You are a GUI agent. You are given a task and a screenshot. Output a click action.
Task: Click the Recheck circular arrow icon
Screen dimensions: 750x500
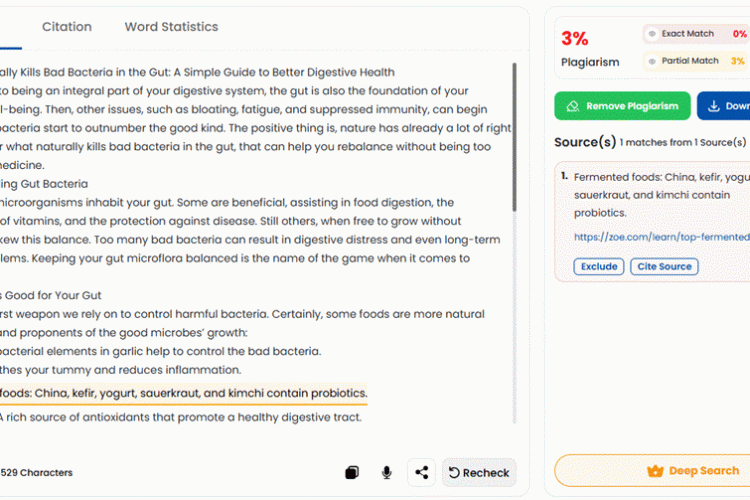click(x=454, y=473)
